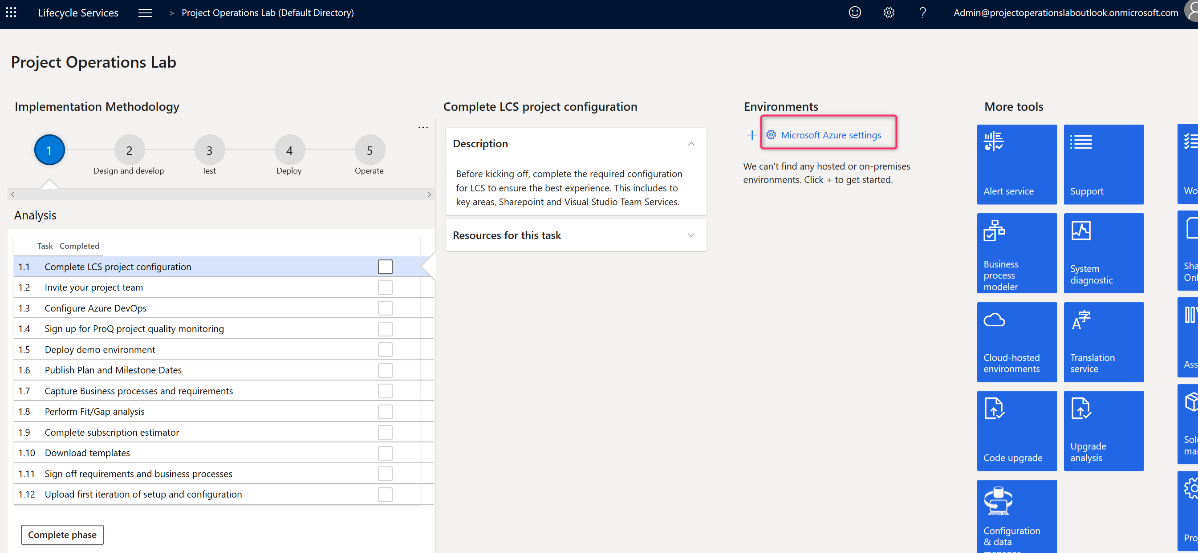
Task: Check Upload first iteration checkbox
Action: click(386, 494)
